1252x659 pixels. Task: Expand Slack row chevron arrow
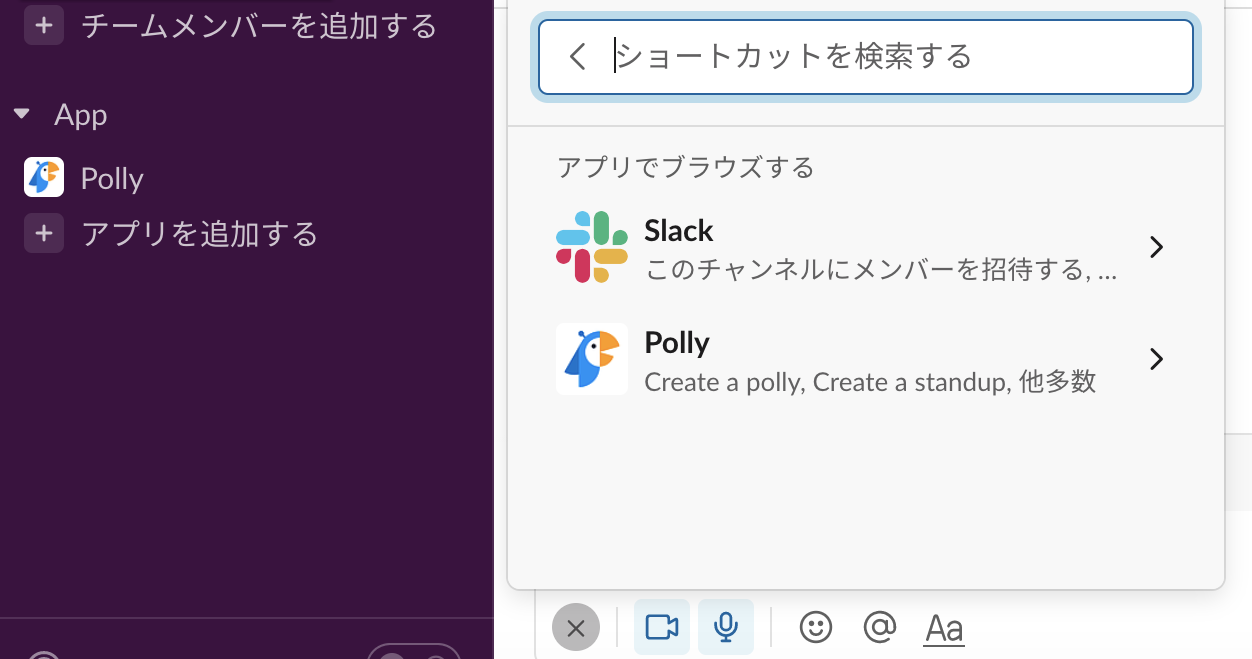pos(1157,247)
